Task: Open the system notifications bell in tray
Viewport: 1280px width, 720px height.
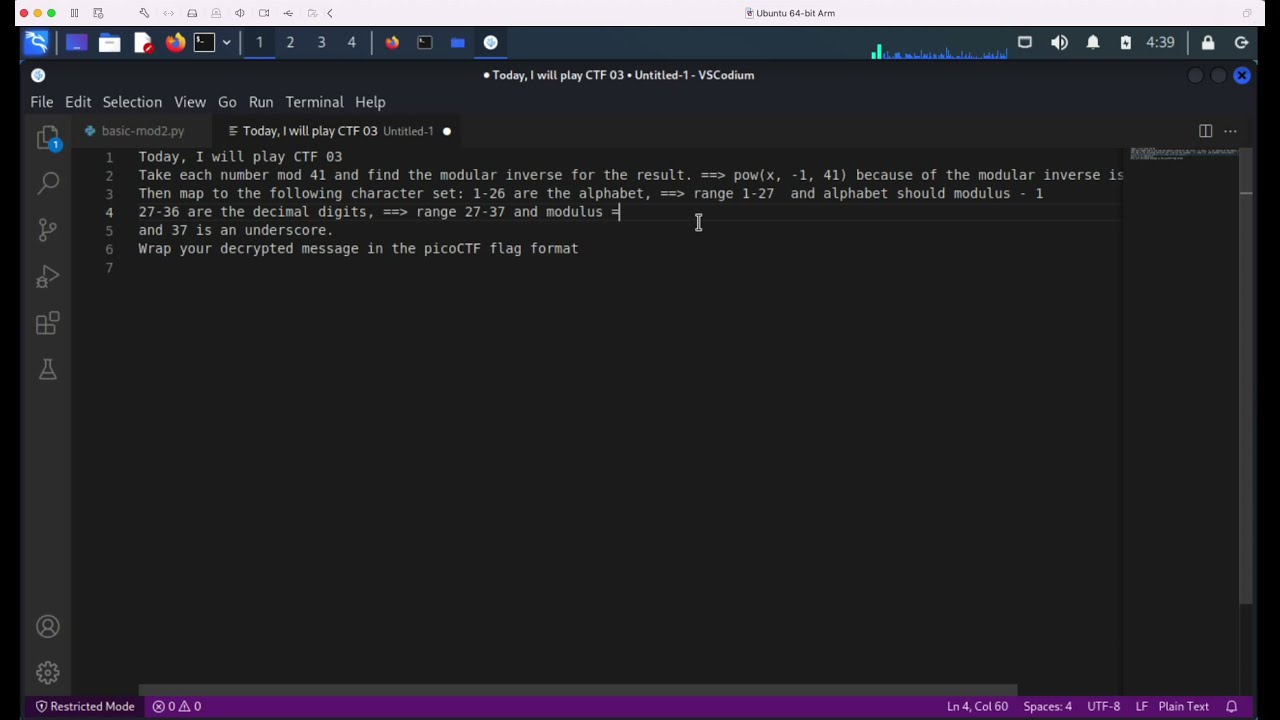Action: tap(1093, 42)
